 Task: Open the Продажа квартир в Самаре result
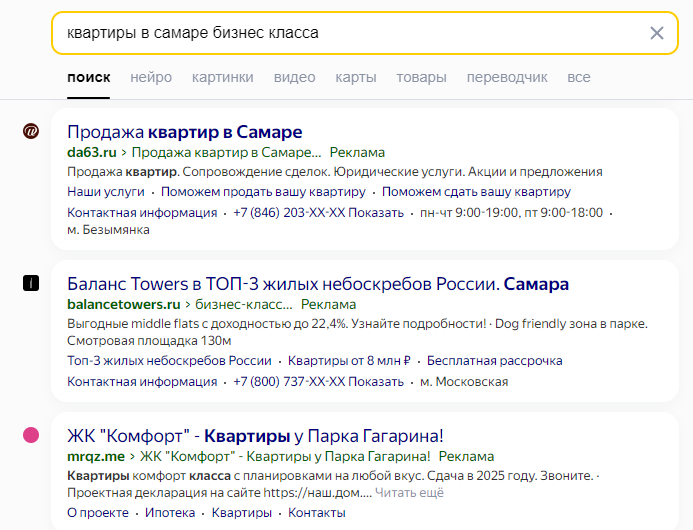185,132
